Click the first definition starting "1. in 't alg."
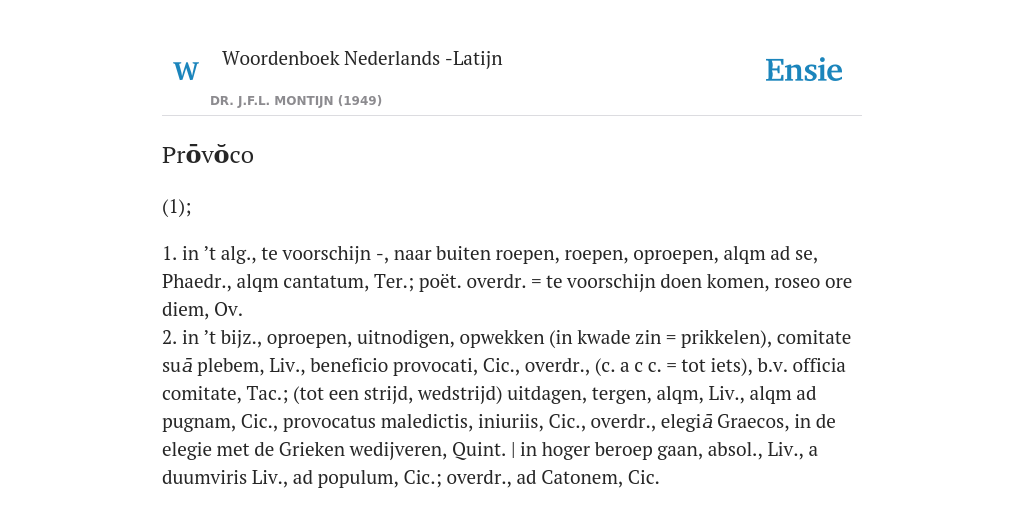Image resolution: width=1024 pixels, height=512 pixels. pos(507,281)
